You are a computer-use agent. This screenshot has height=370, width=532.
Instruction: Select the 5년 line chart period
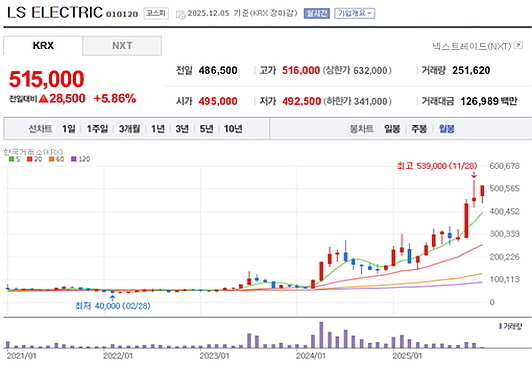coord(207,129)
